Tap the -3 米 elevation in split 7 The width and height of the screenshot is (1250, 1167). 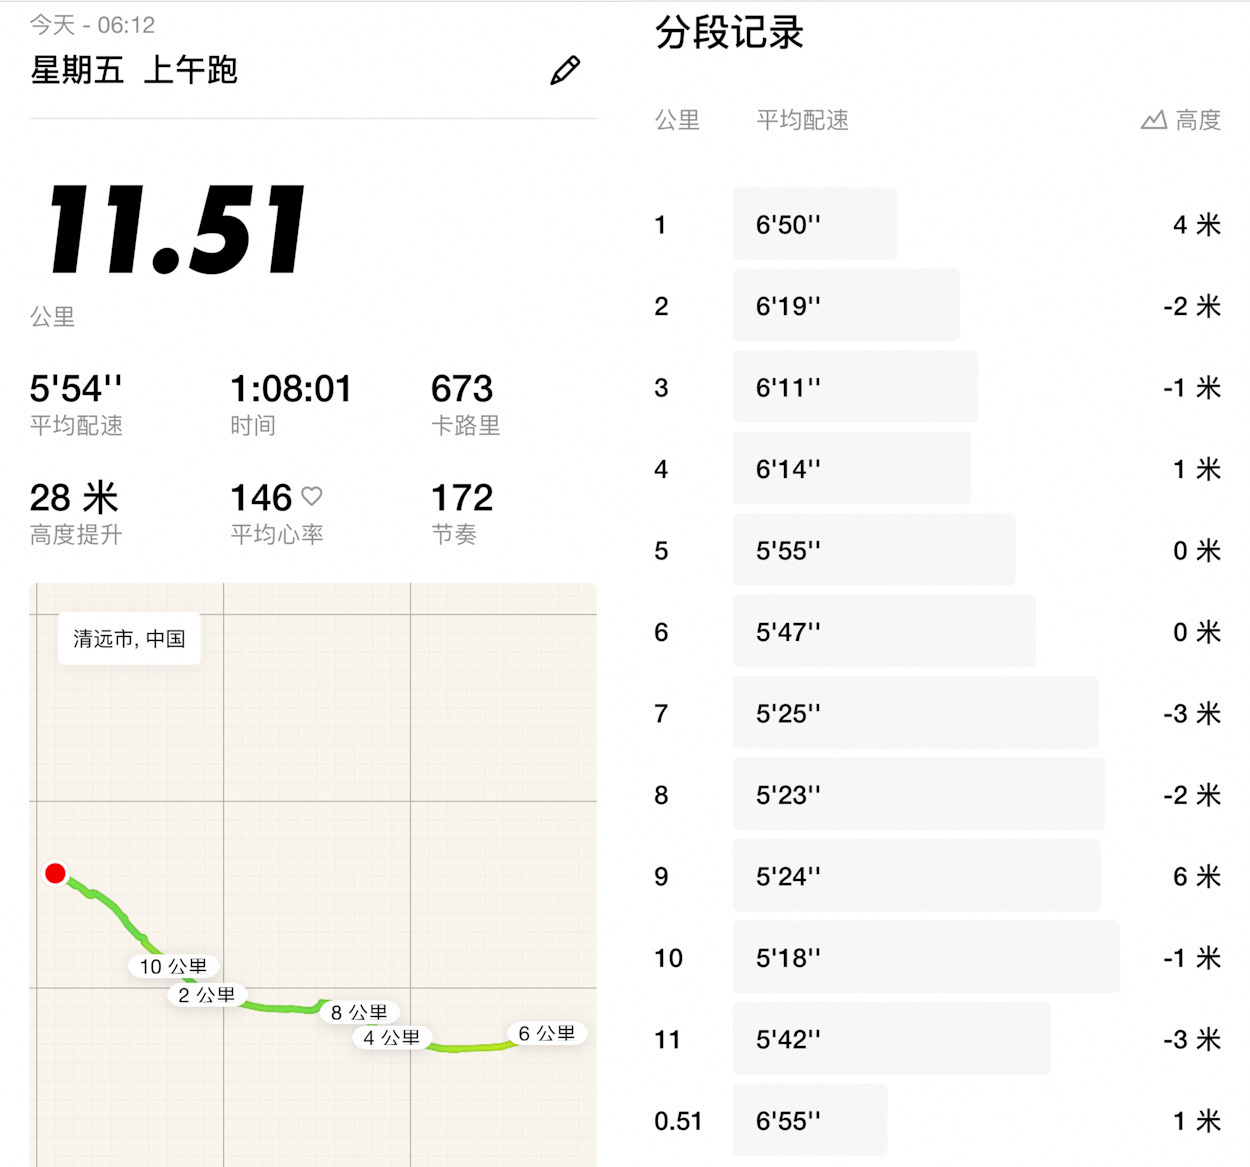coord(1192,713)
